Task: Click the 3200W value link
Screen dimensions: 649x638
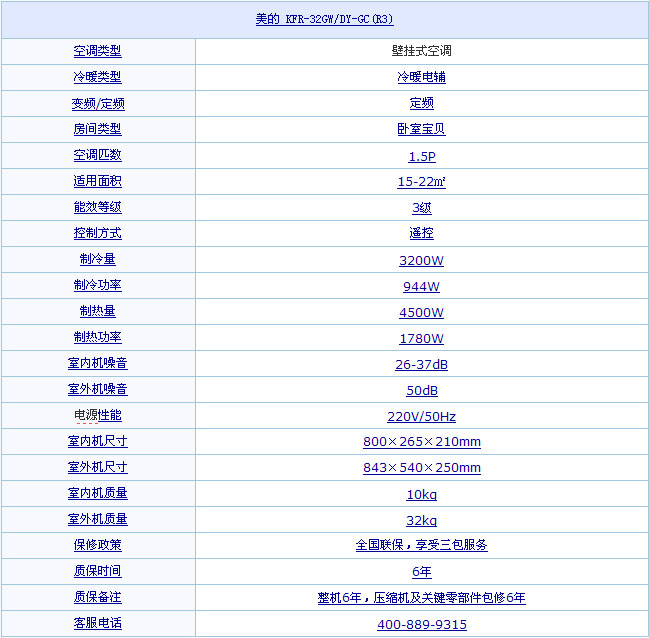Action: 421,260
